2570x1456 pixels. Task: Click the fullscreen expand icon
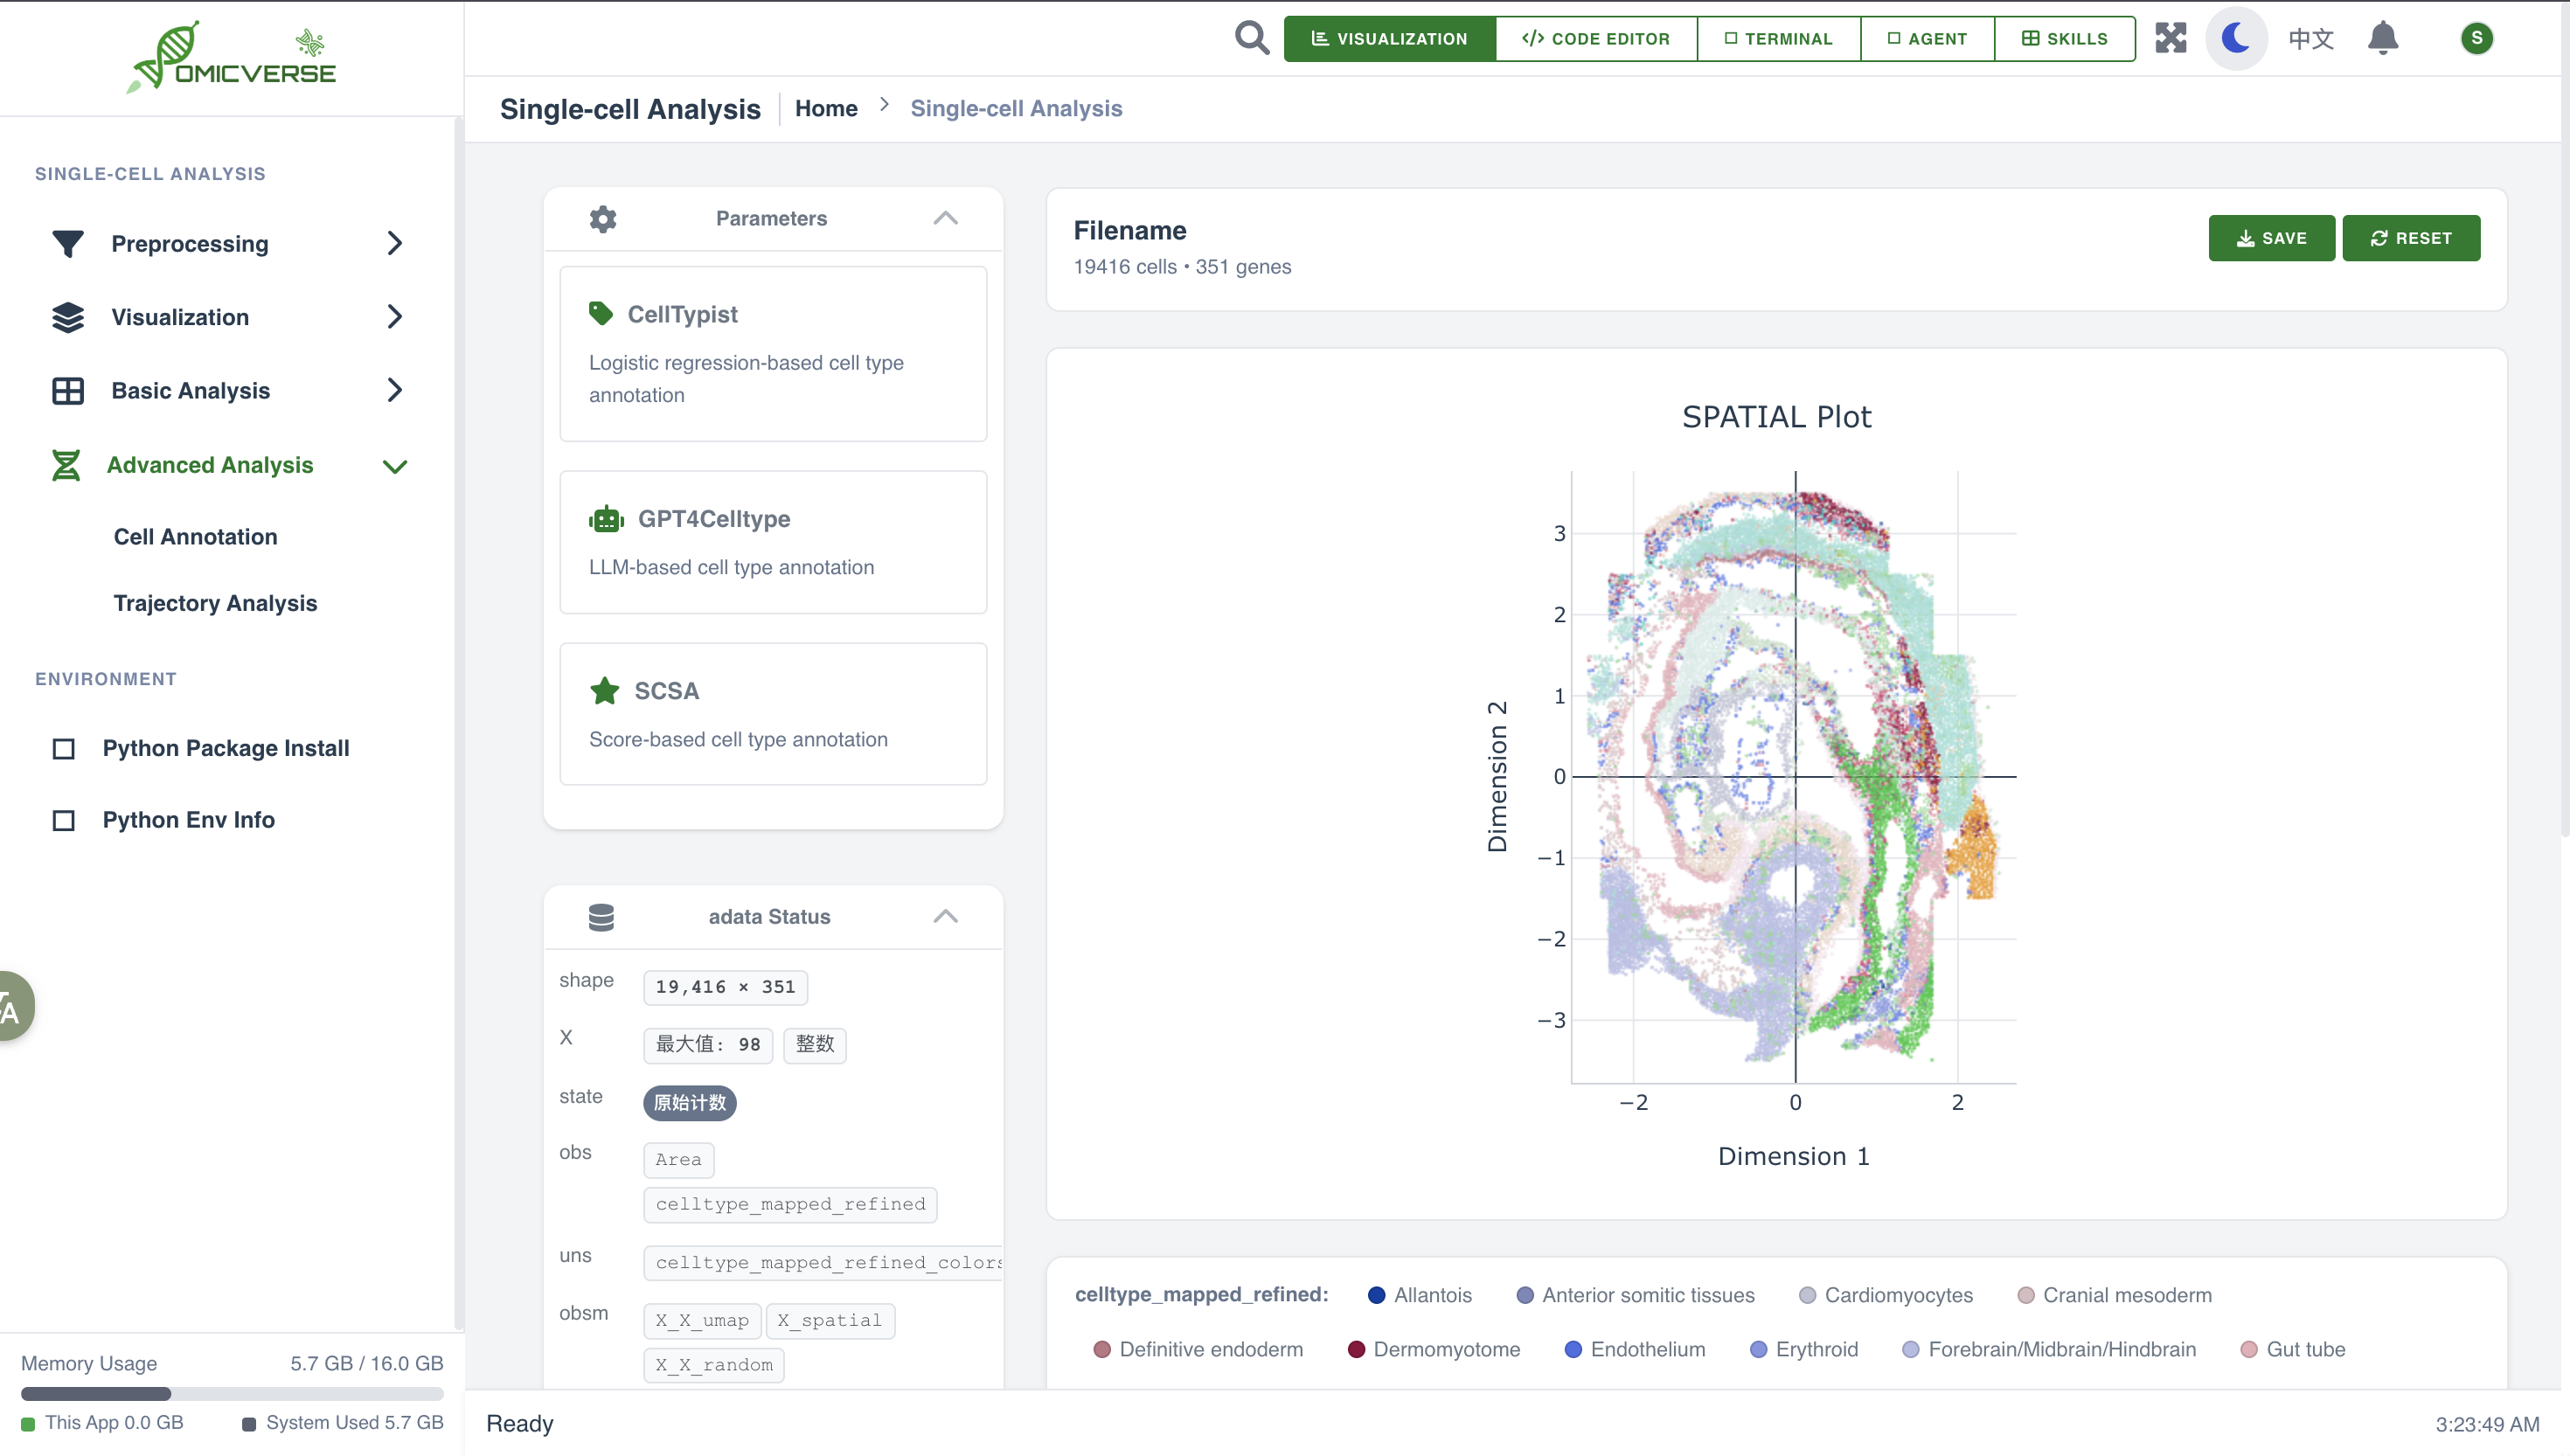click(2170, 38)
